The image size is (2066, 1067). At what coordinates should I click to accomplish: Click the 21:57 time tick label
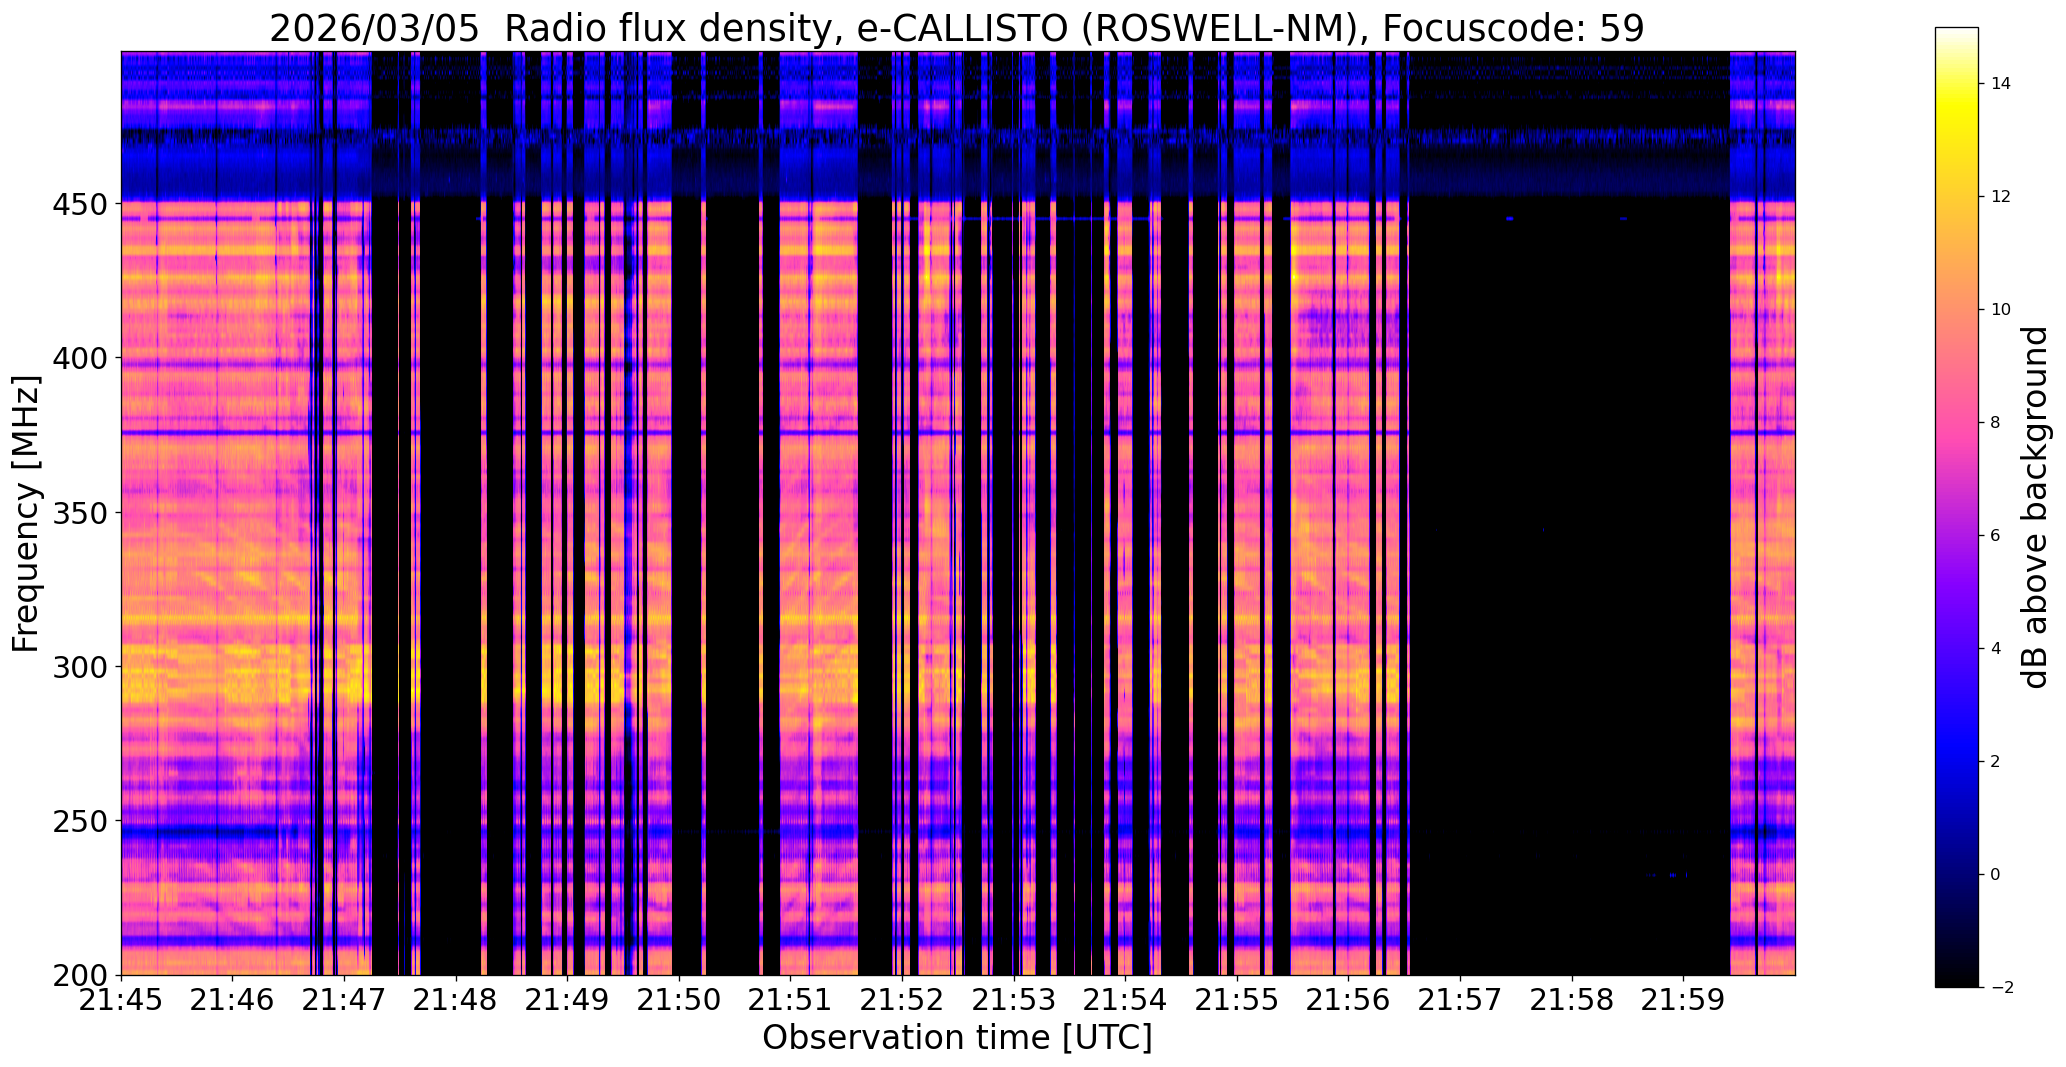pos(1461,1001)
